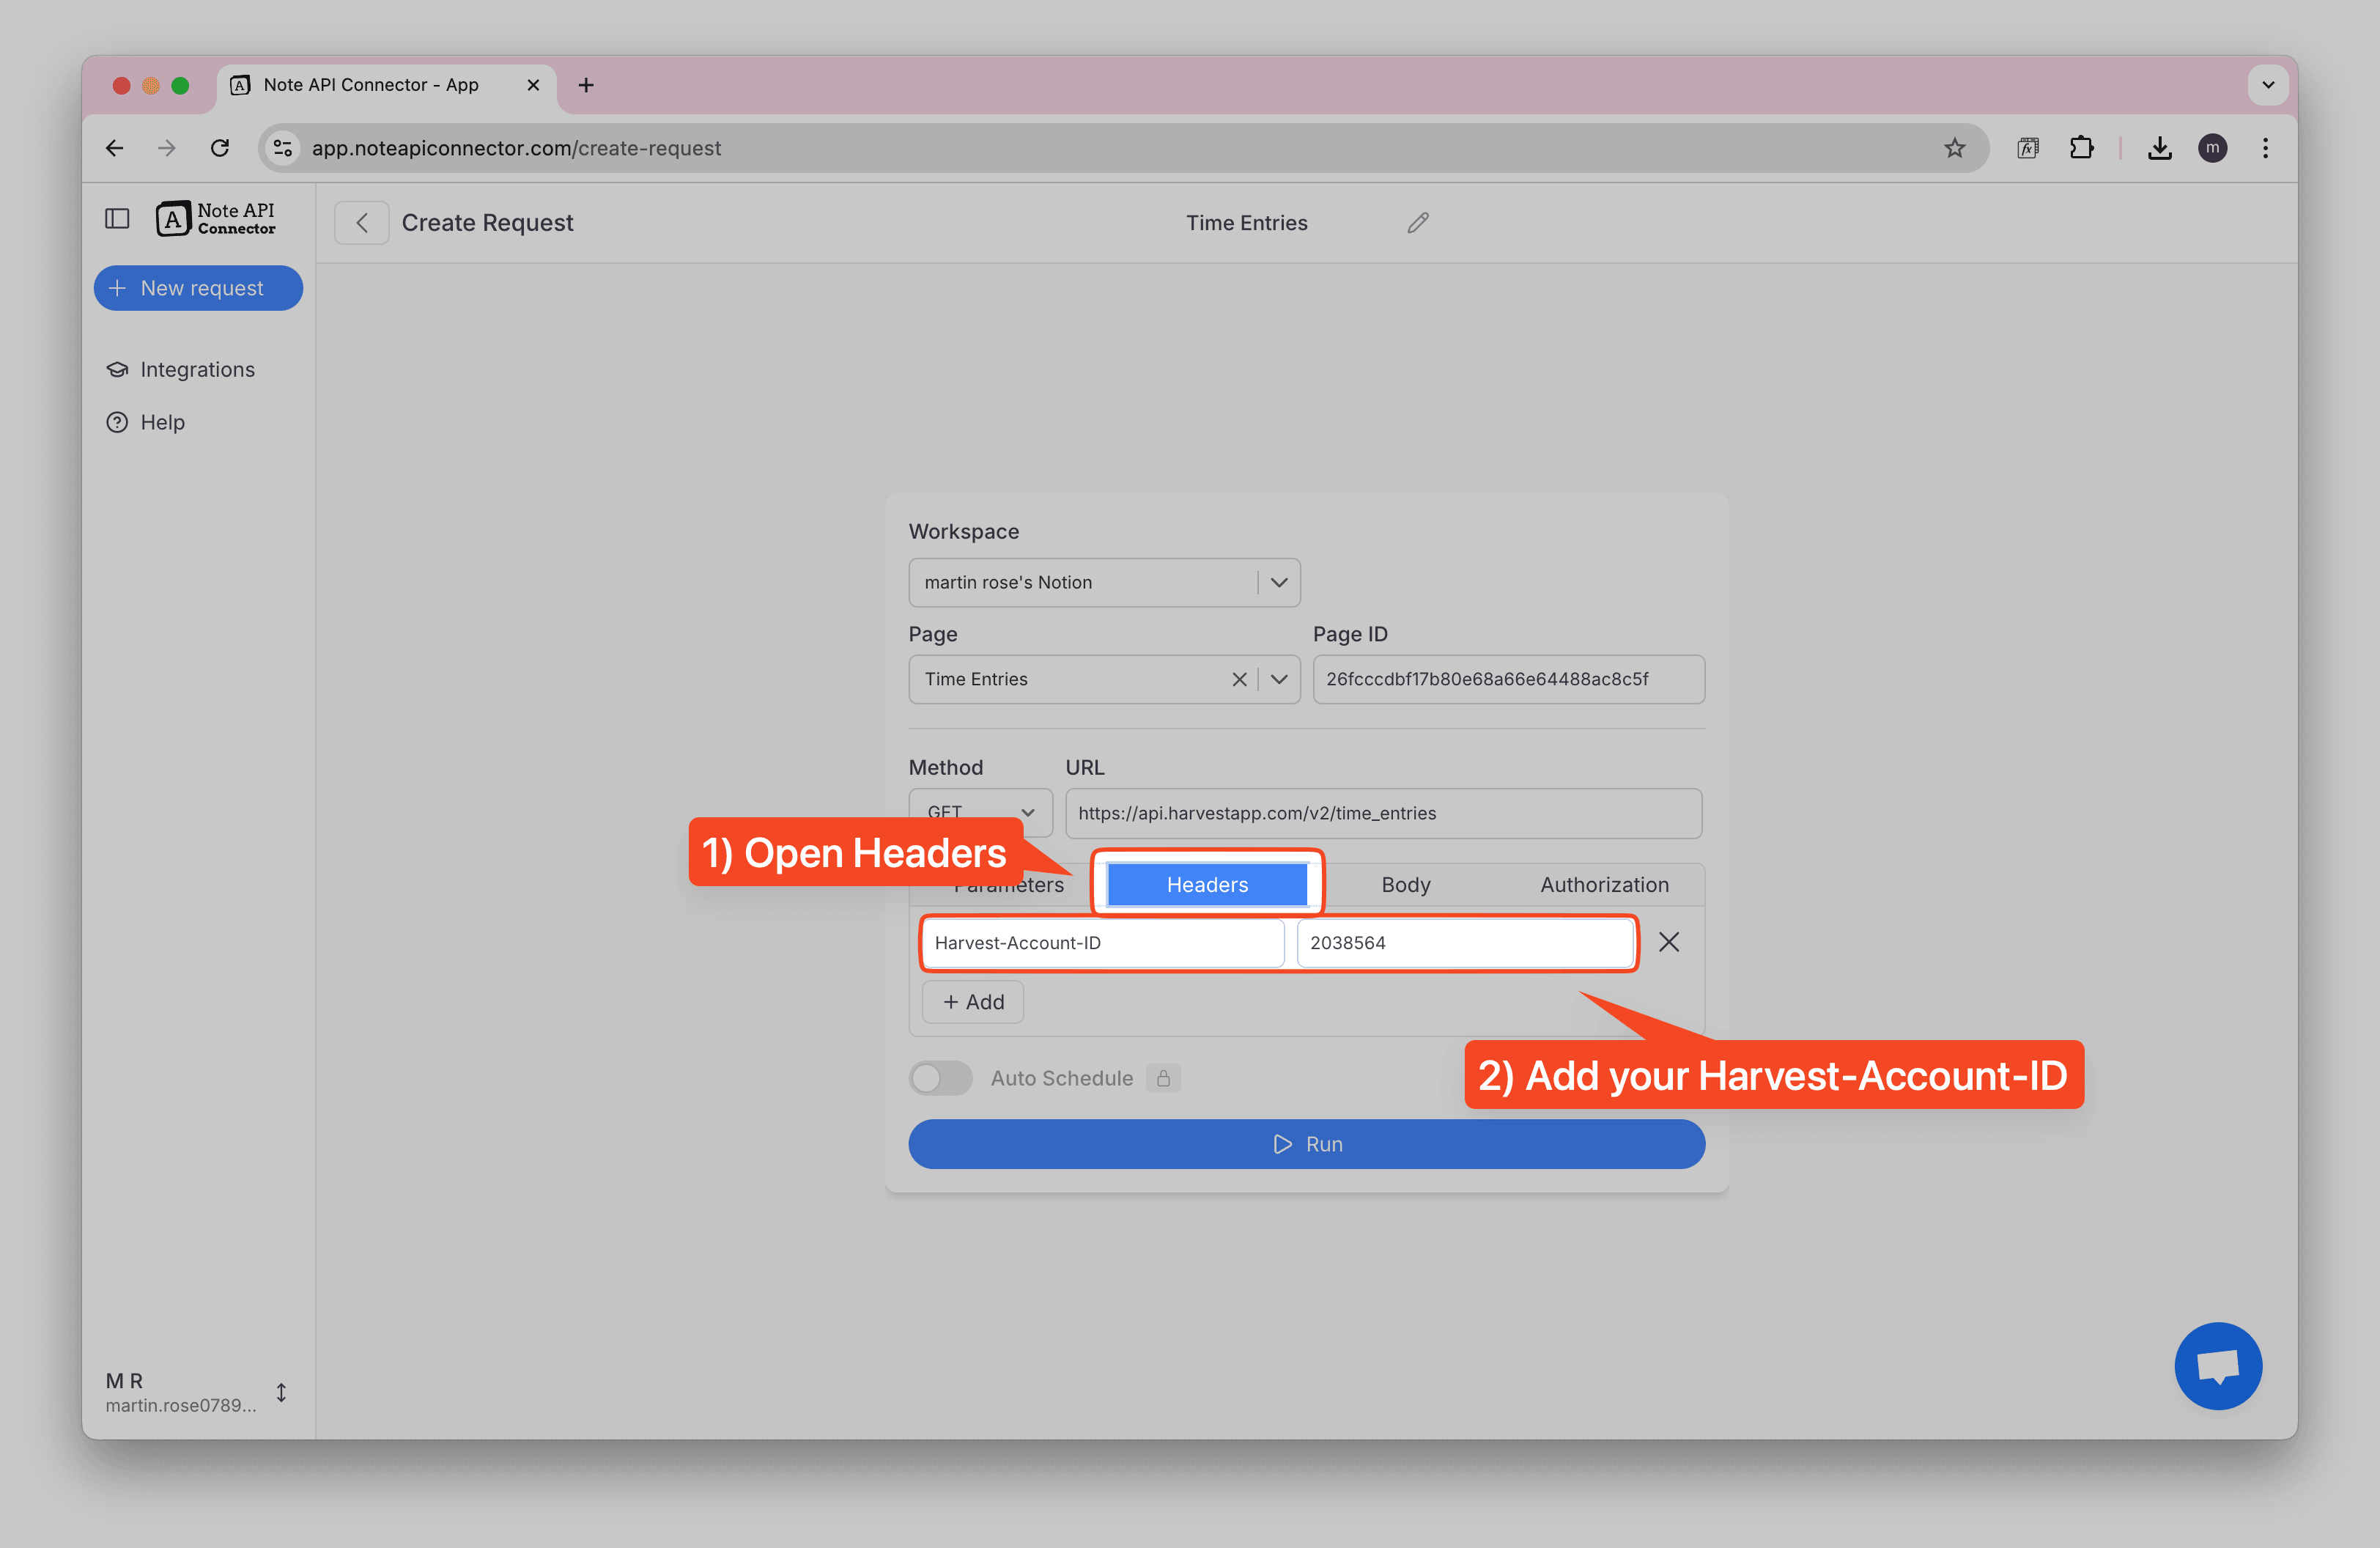Image resolution: width=2380 pixels, height=1548 pixels.
Task: Edit the Time Entries title with the pencil icon
Action: pos(1418,222)
